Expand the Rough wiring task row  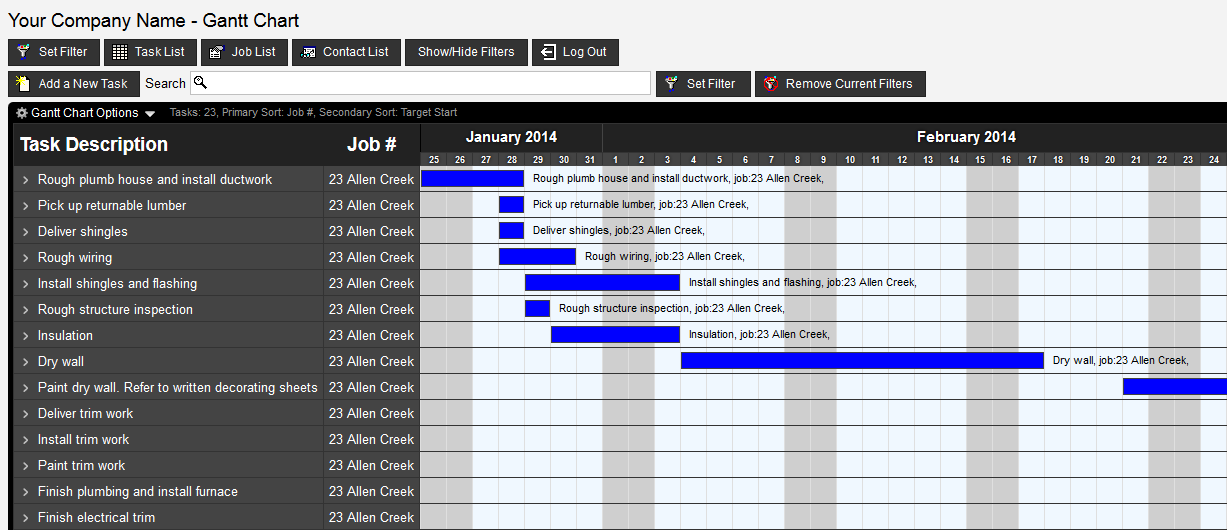pyautogui.click(x=26, y=258)
